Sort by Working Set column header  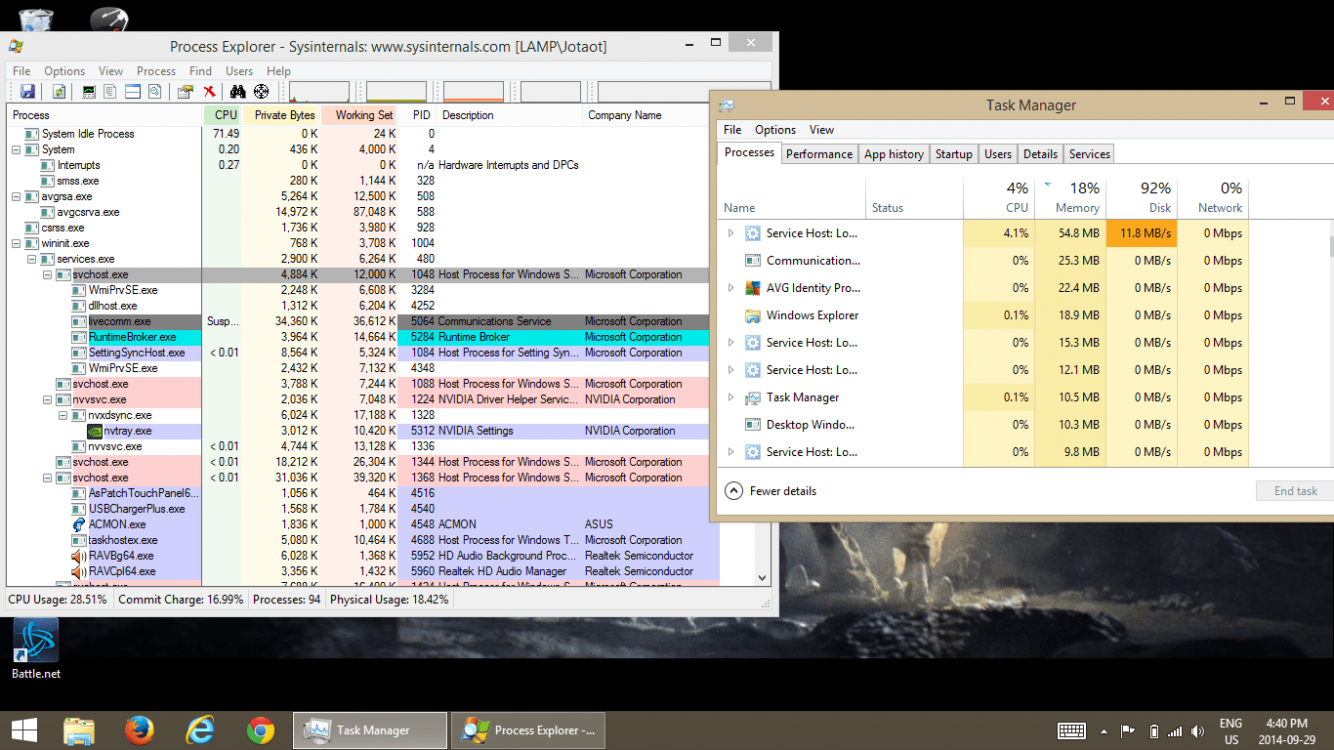coord(360,115)
